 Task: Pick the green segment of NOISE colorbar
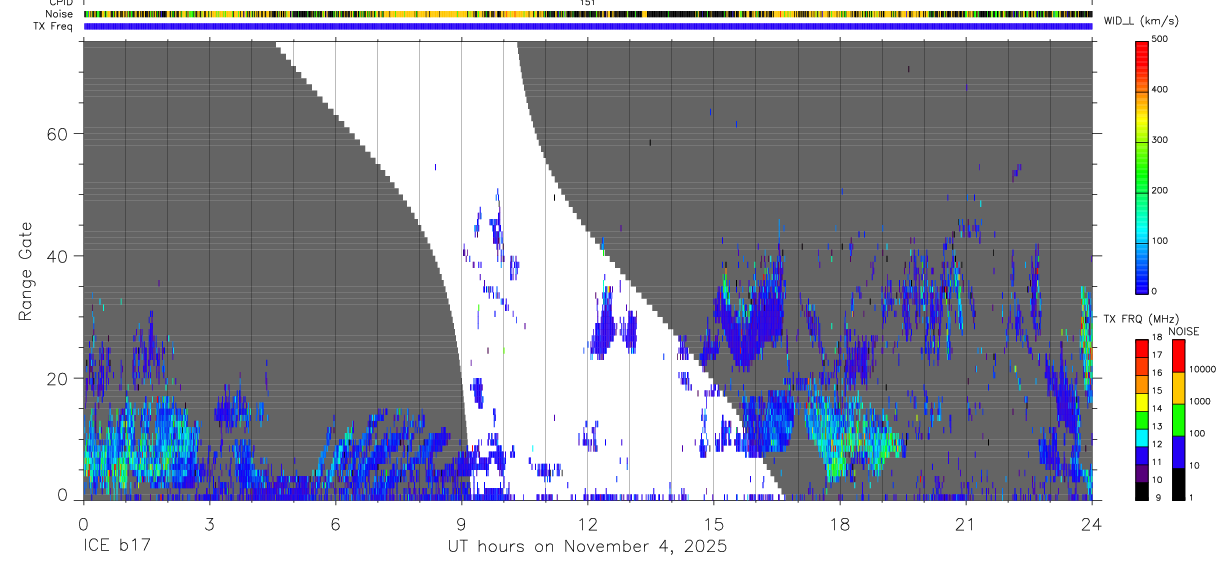[x=1178, y=419]
